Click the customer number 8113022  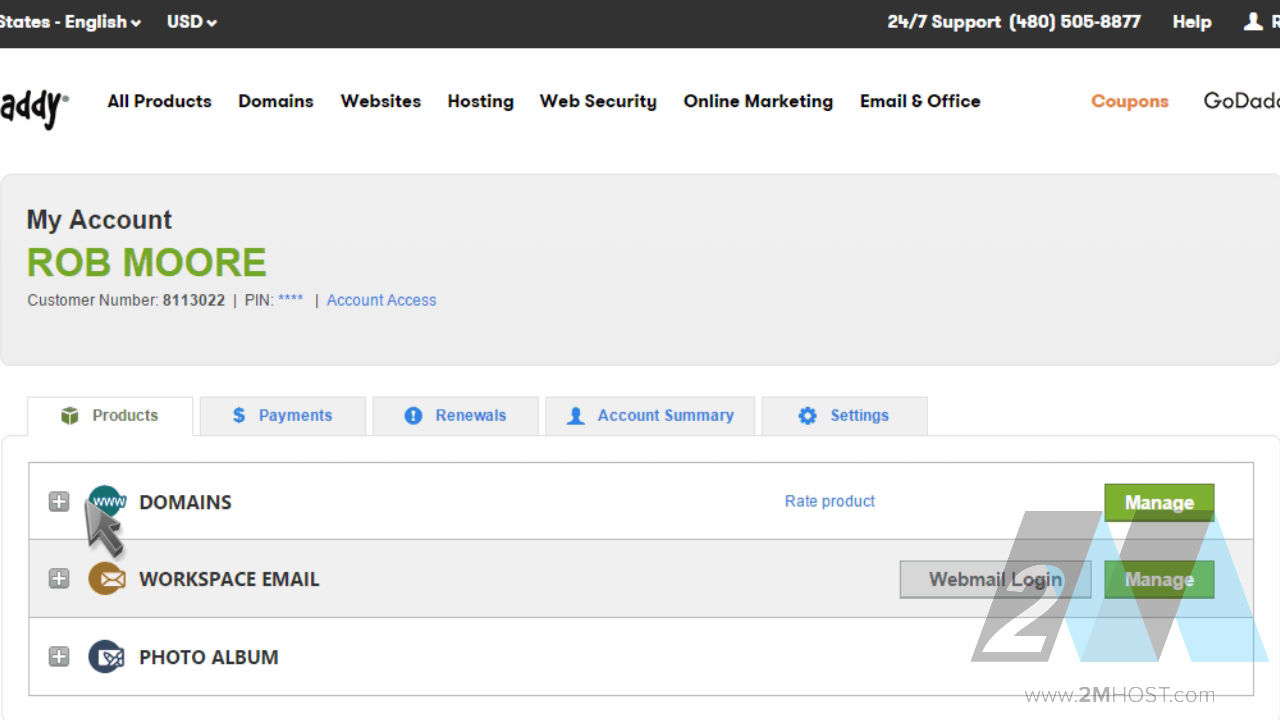coord(194,300)
